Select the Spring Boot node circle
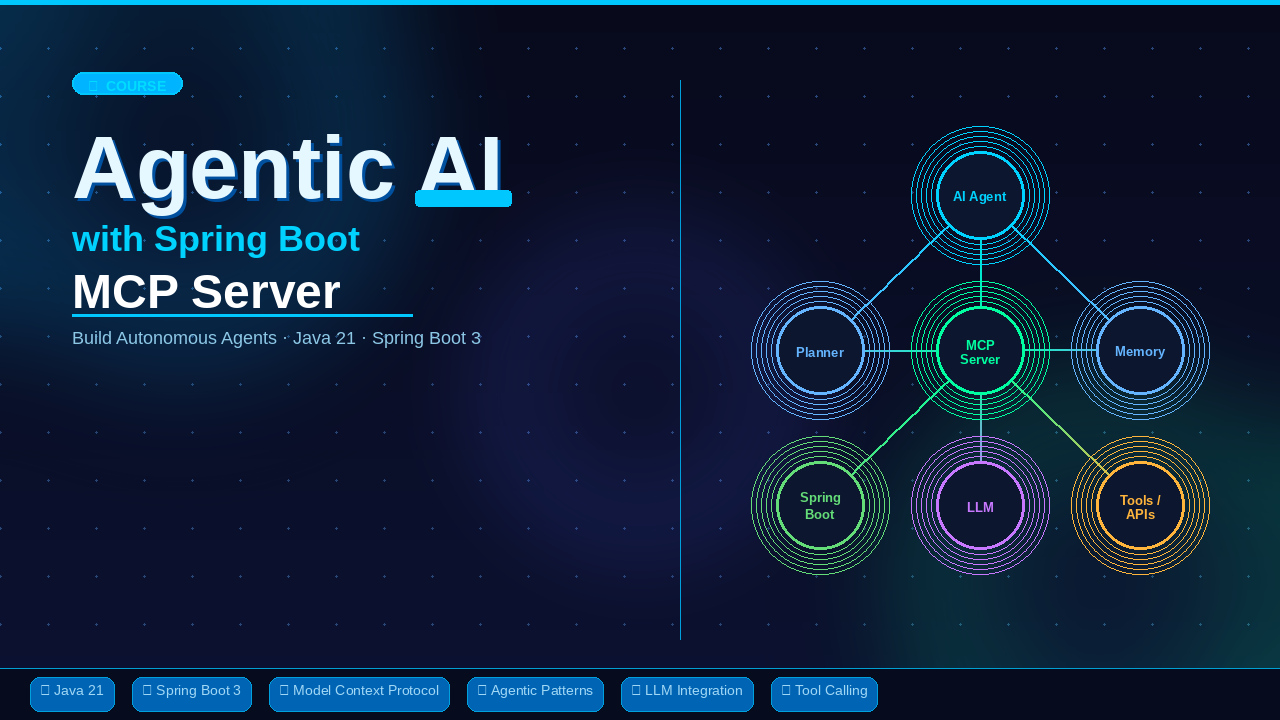This screenshot has height=720, width=1280. [820, 506]
